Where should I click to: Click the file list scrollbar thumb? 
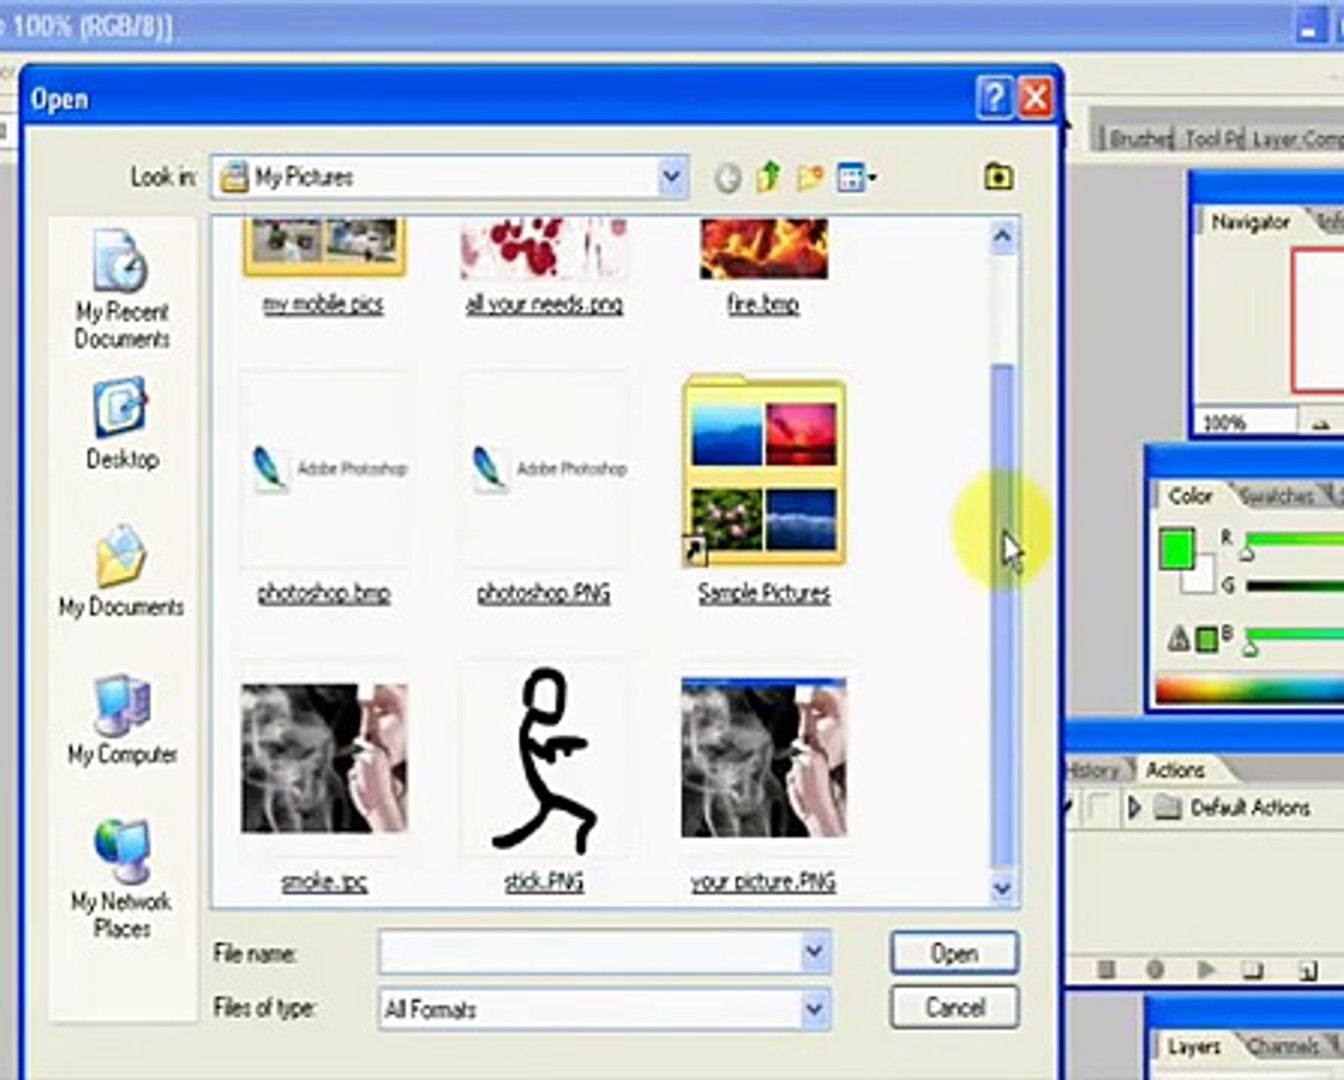coord(1002,615)
